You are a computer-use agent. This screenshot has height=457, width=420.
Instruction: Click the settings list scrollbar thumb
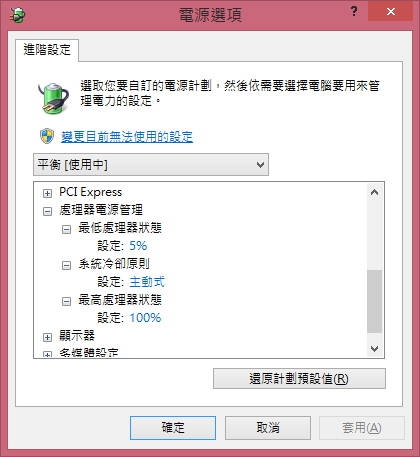[374, 301]
